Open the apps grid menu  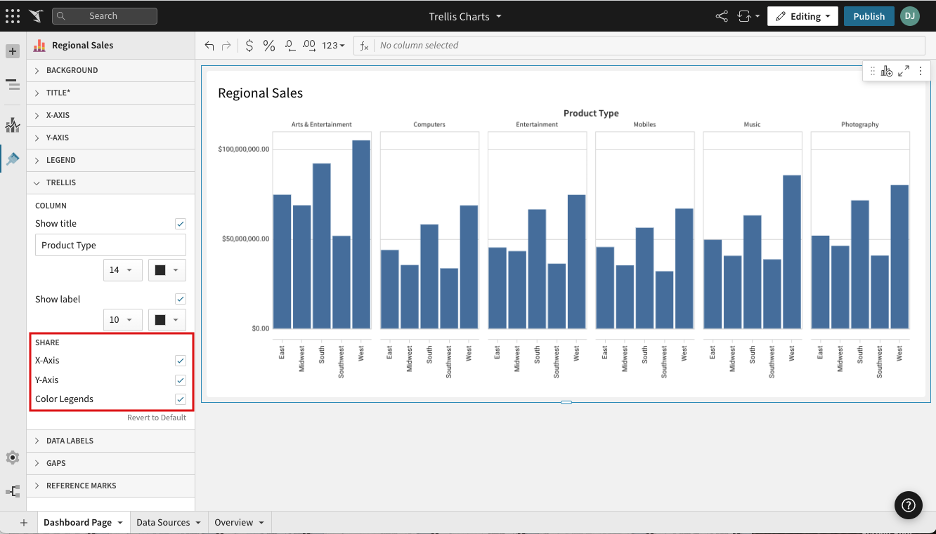(12, 16)
